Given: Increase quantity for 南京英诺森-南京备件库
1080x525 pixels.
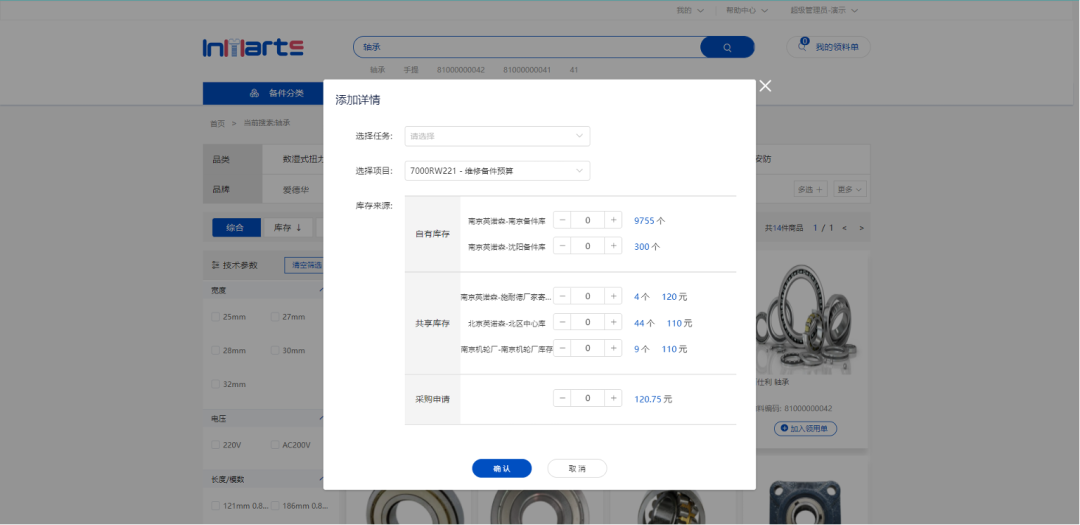Looking at the screenshot, I should click(x=613, y=220).
